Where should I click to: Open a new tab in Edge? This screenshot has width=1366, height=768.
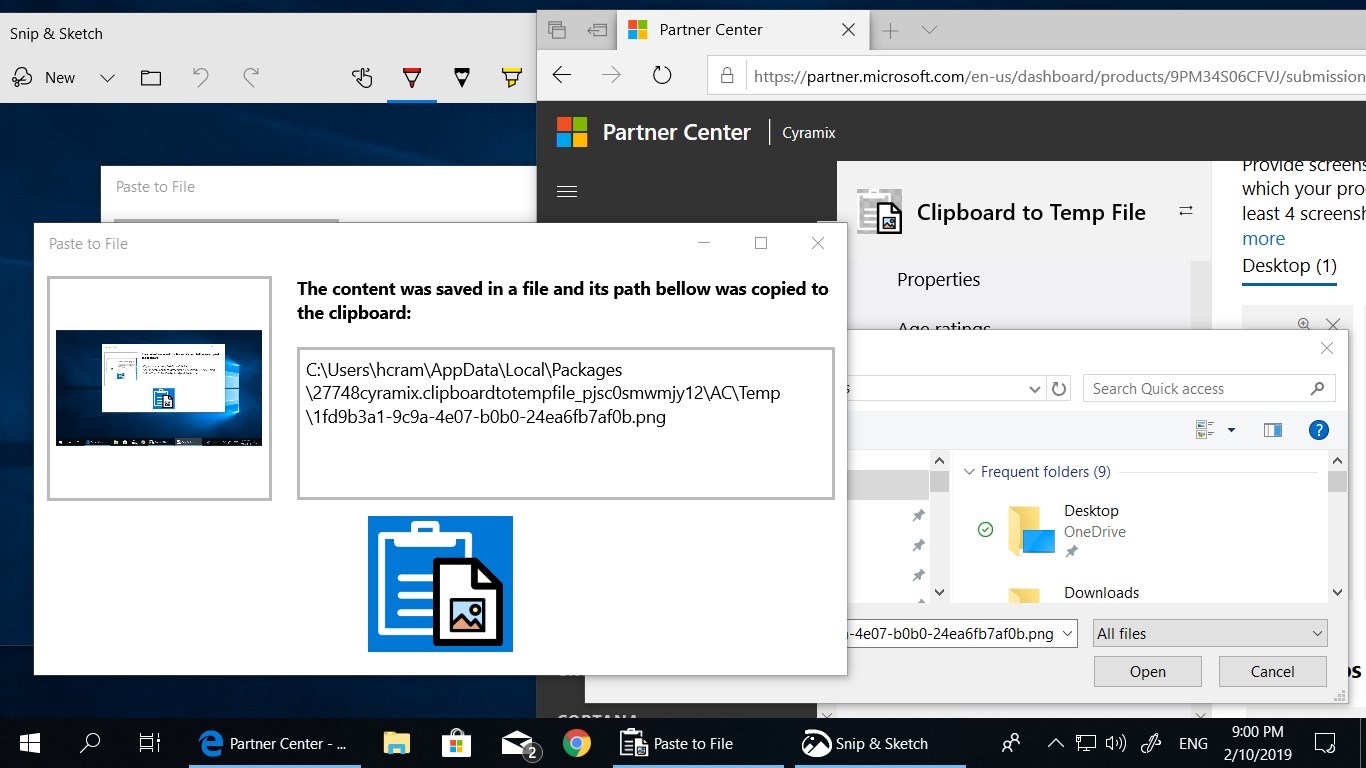tap(890, 30)
